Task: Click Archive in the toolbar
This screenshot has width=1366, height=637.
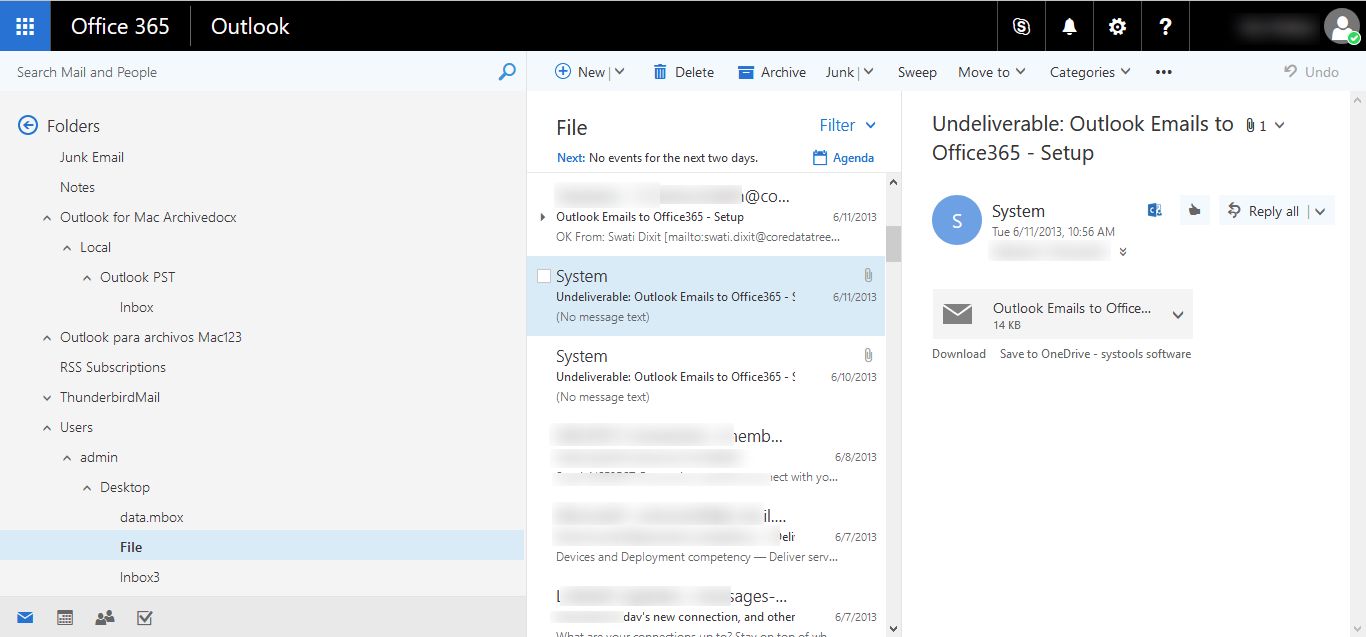Action: 771,72
